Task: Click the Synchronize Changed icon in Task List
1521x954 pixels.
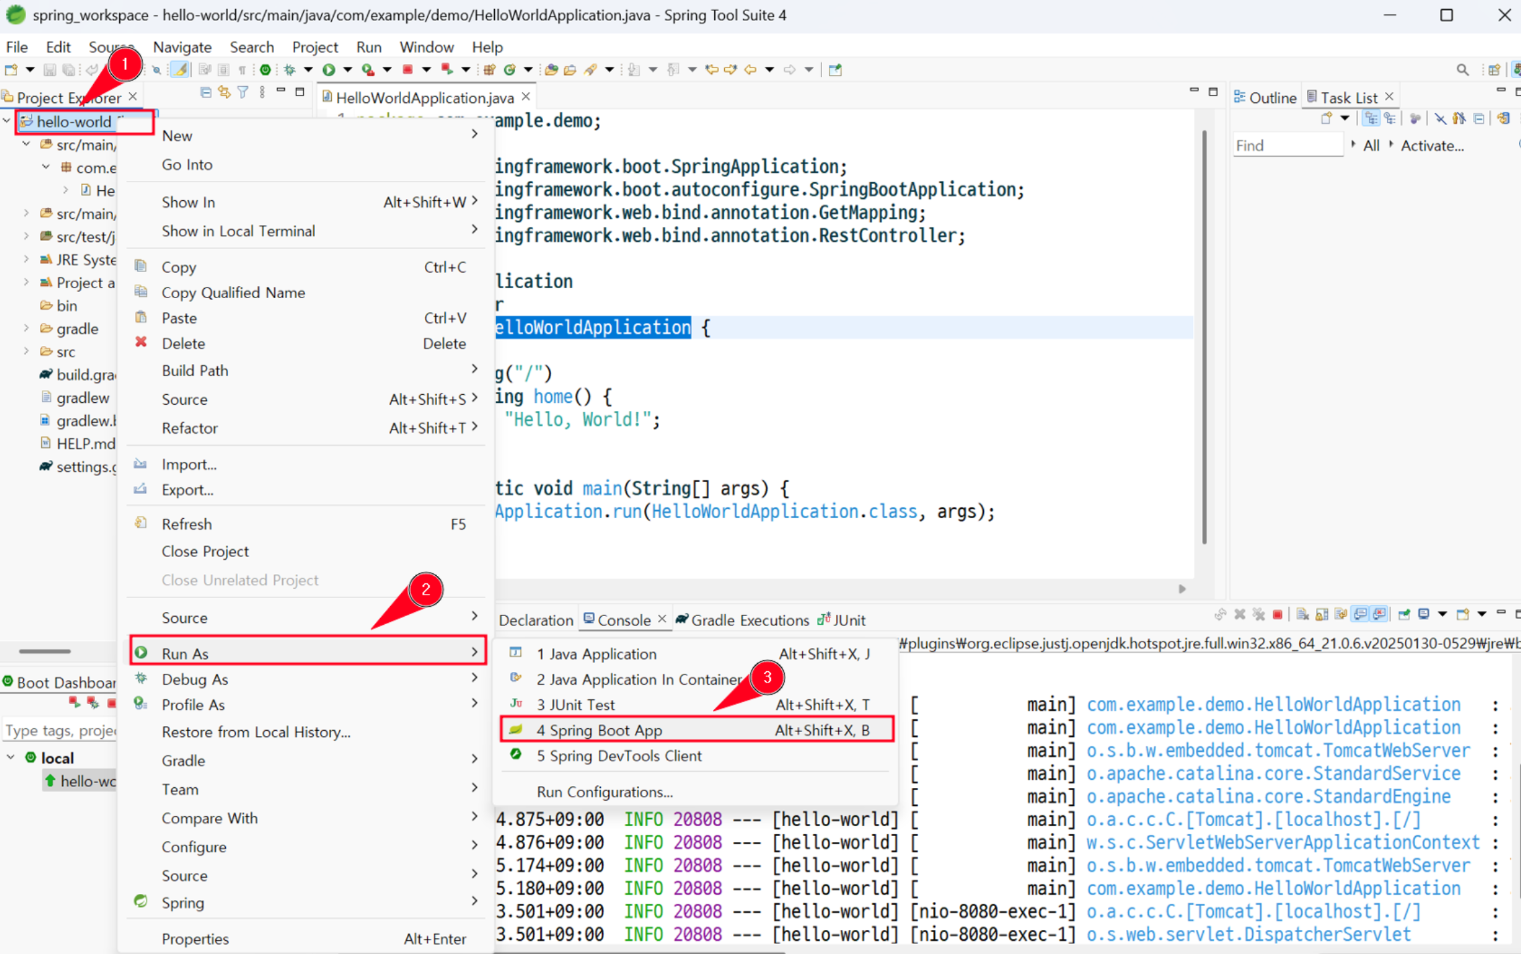Action: coord(1504,118)
